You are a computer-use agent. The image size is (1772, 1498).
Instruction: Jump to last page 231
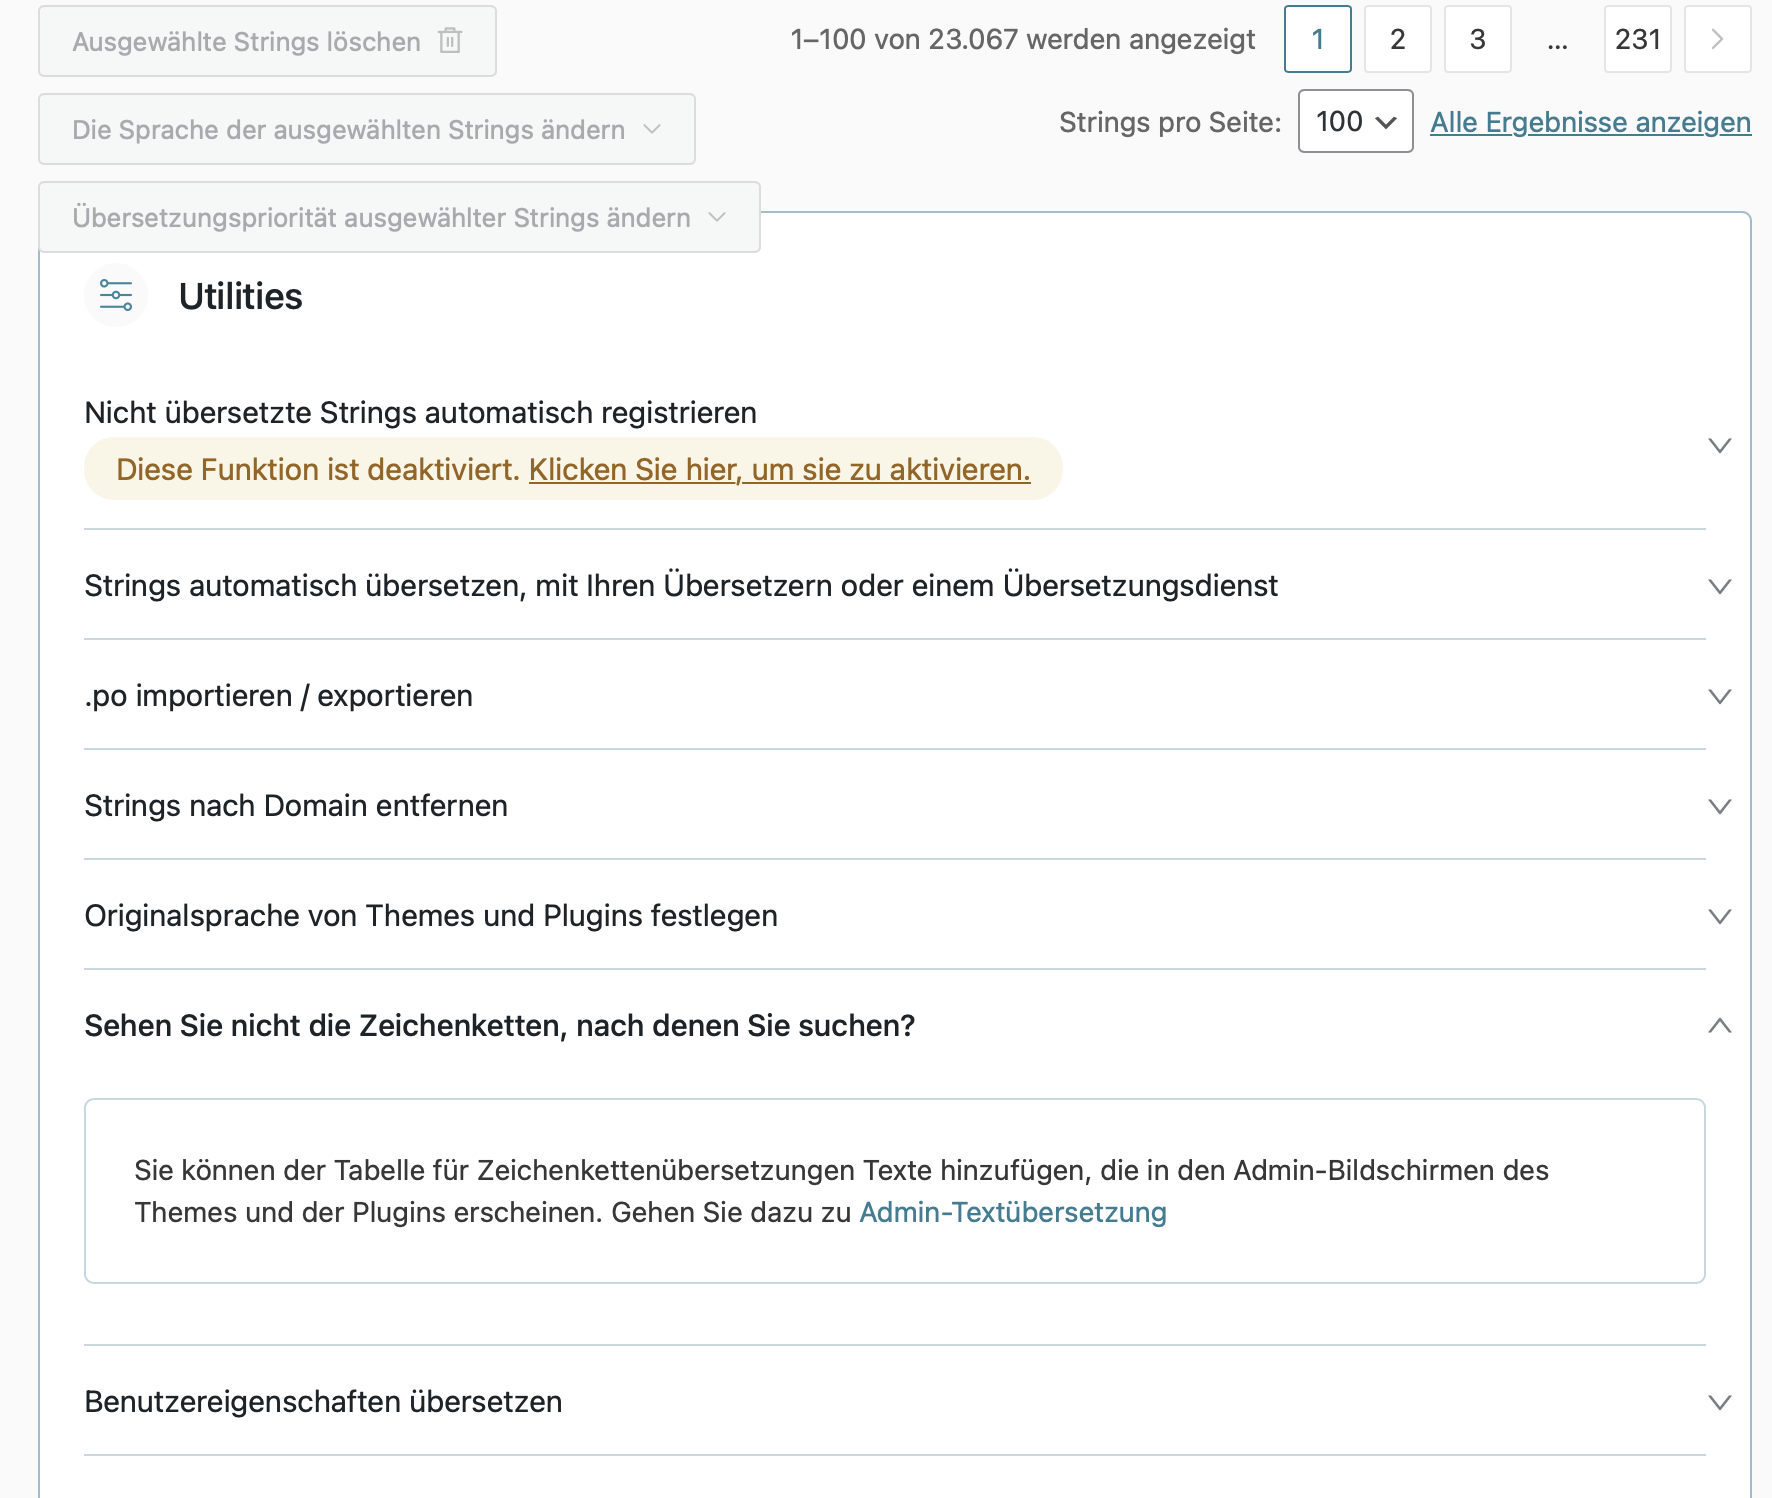(1638, 40)
